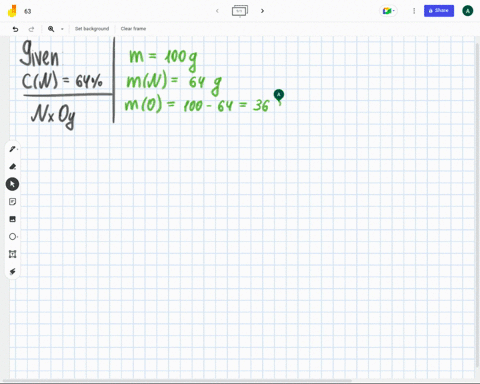480x384 pixels.
Task: Select the Eraser tool
Action: pyautogui.click(x=13, y=166)
